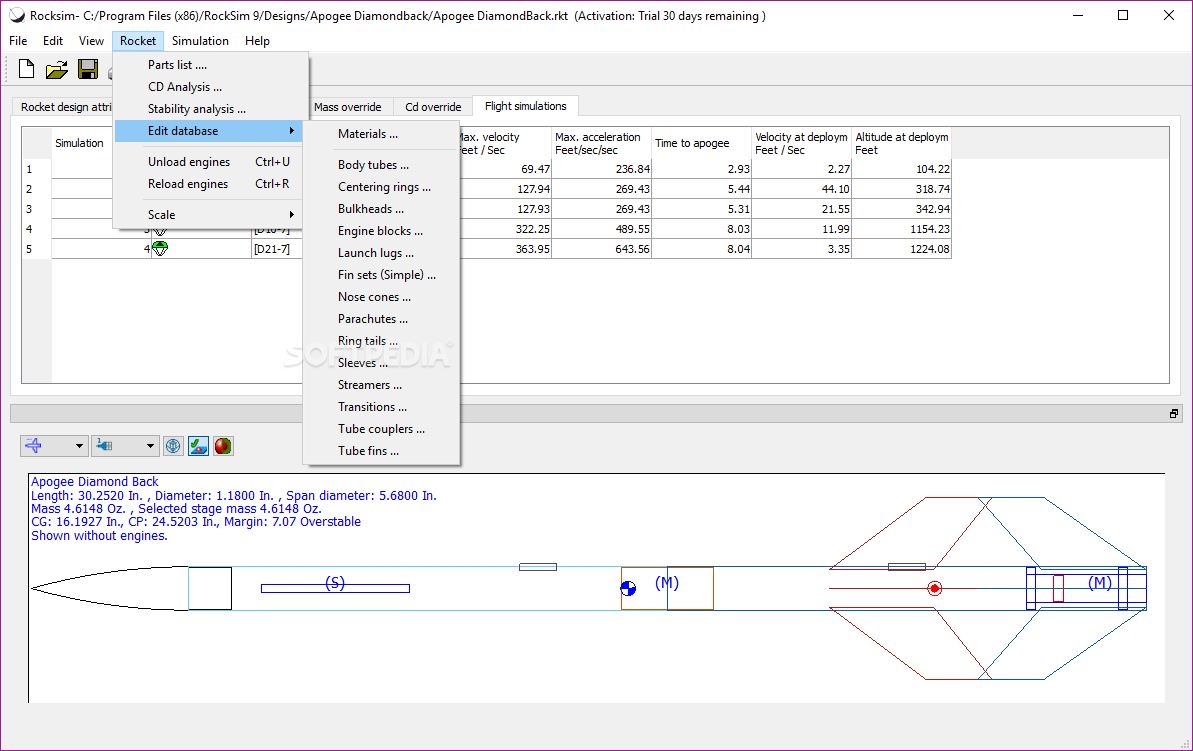Open the Bulkheads database

click(x=381, y=209)
